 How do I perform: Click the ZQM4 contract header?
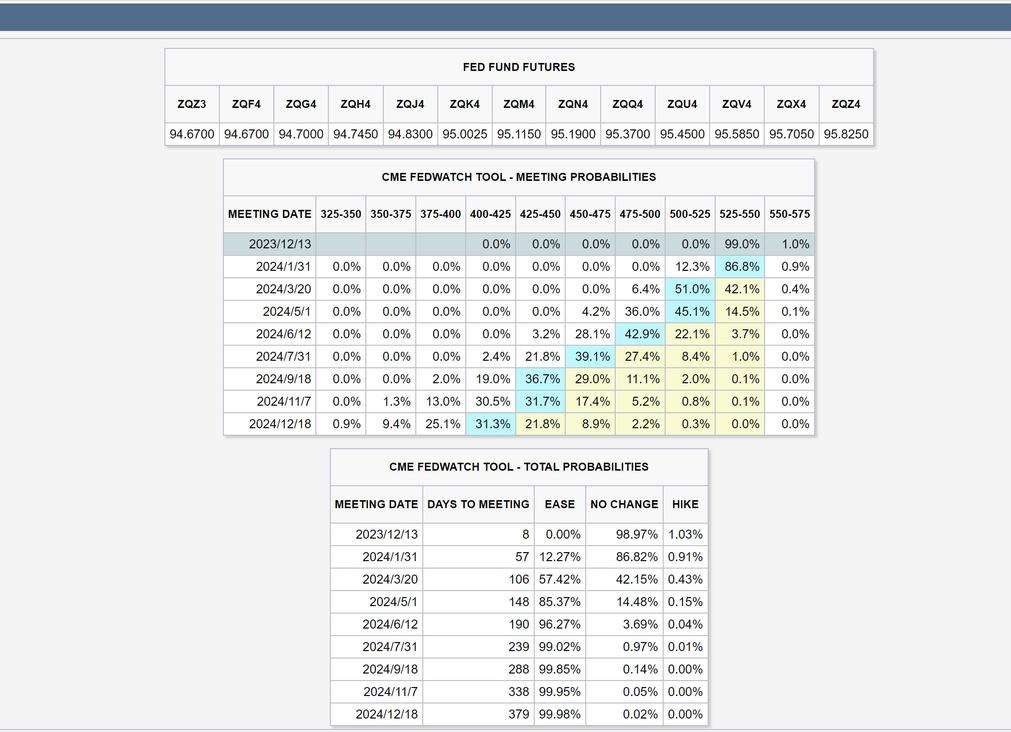(x=519, y=104)
